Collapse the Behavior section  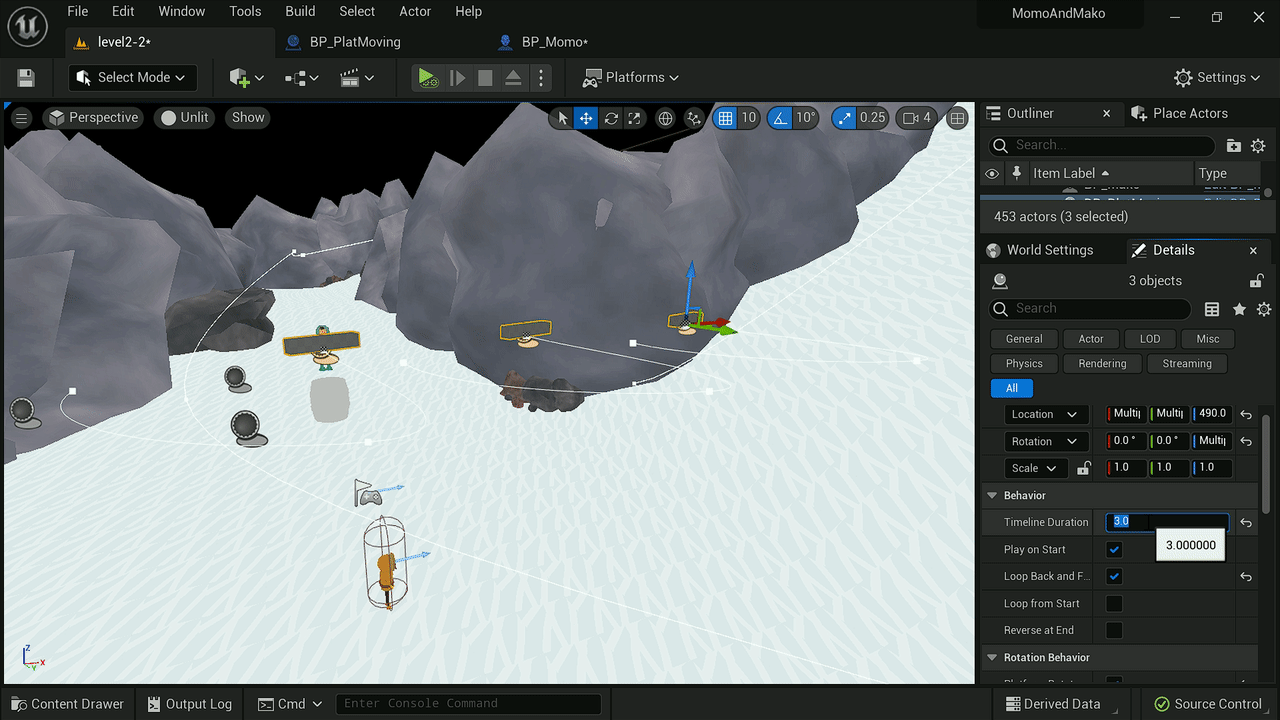(992, 496)
